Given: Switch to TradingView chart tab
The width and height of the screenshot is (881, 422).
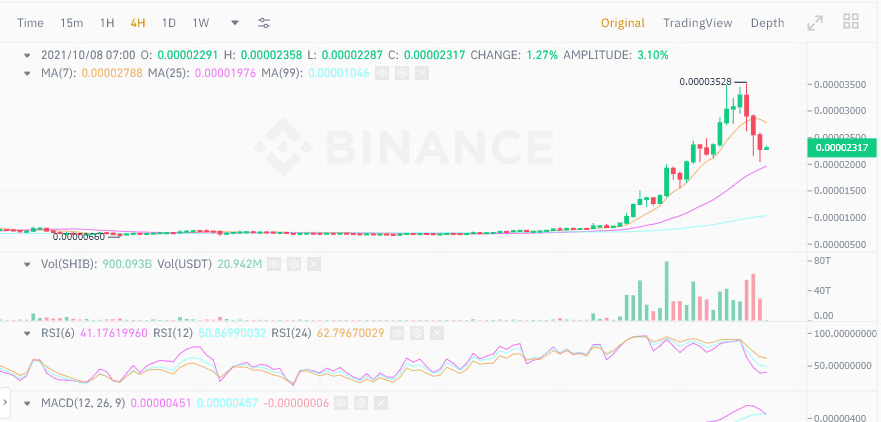Looking at the screenshot, I should 697,23.
